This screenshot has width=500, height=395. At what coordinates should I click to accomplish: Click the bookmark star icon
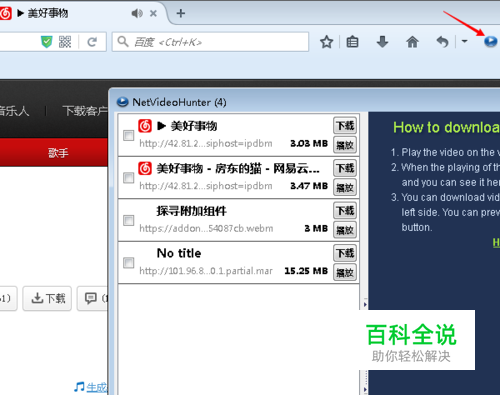tap(326, 42)
